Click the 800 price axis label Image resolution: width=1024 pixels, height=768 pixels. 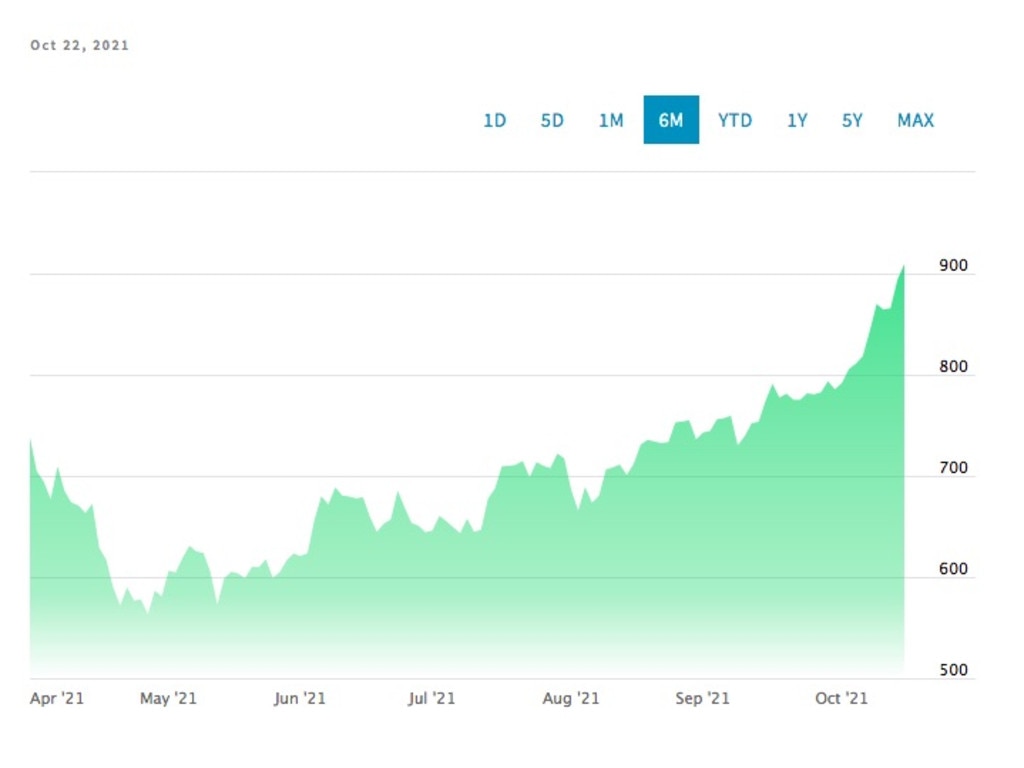(953, 366)
